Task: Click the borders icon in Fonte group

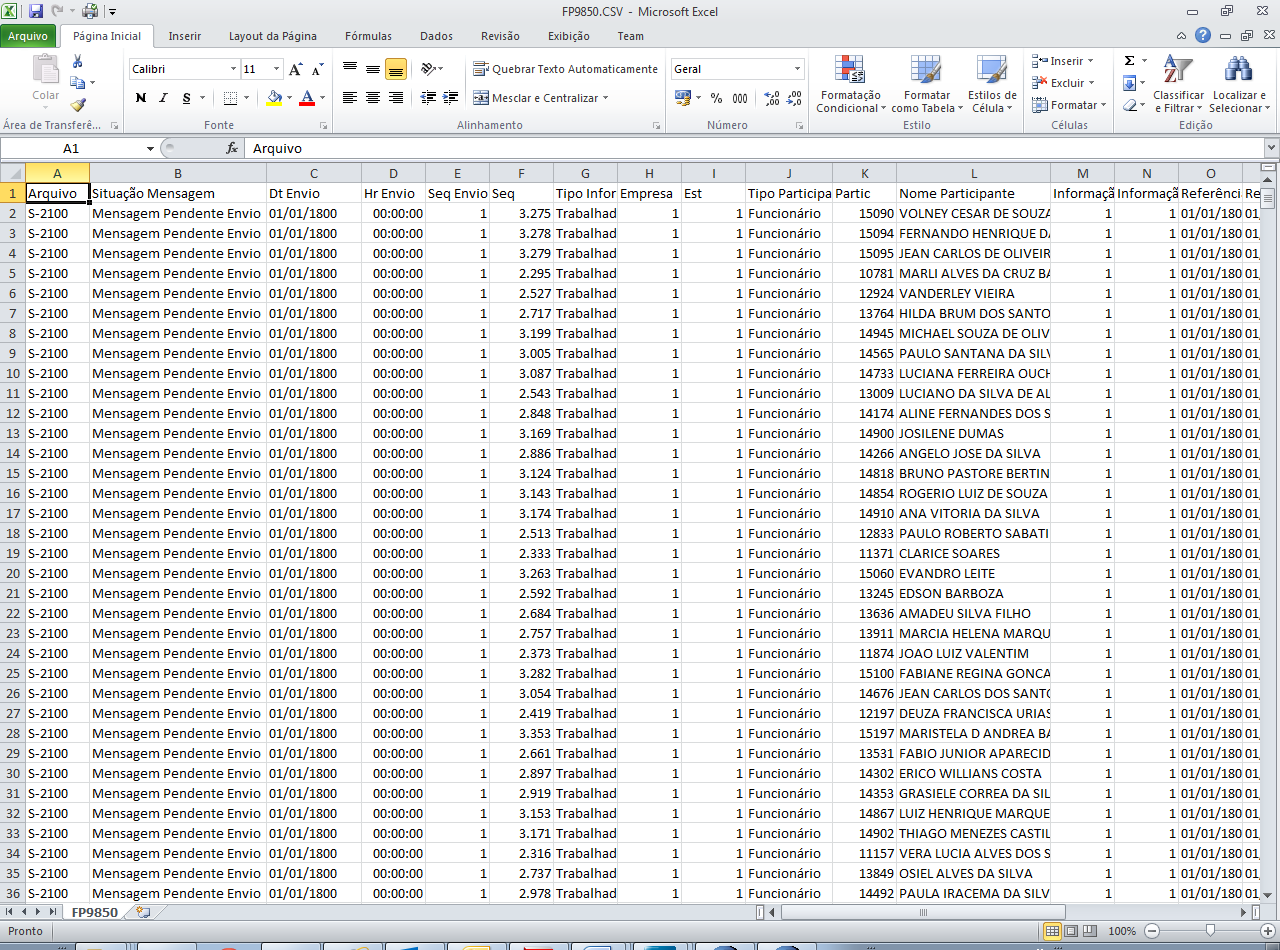Action: [x=231, y=98]
